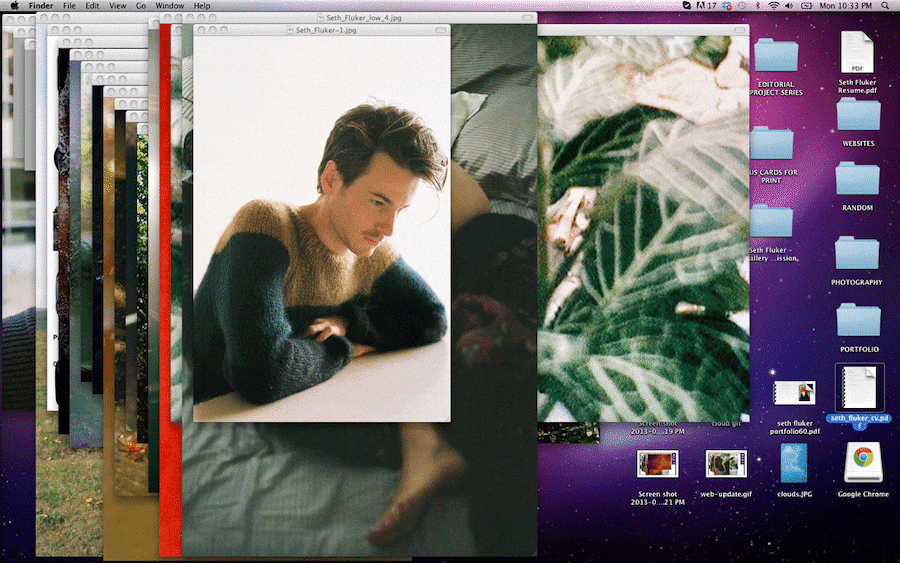Open Spotlight search magnifier
900x563 pixels.
[886, 6]
